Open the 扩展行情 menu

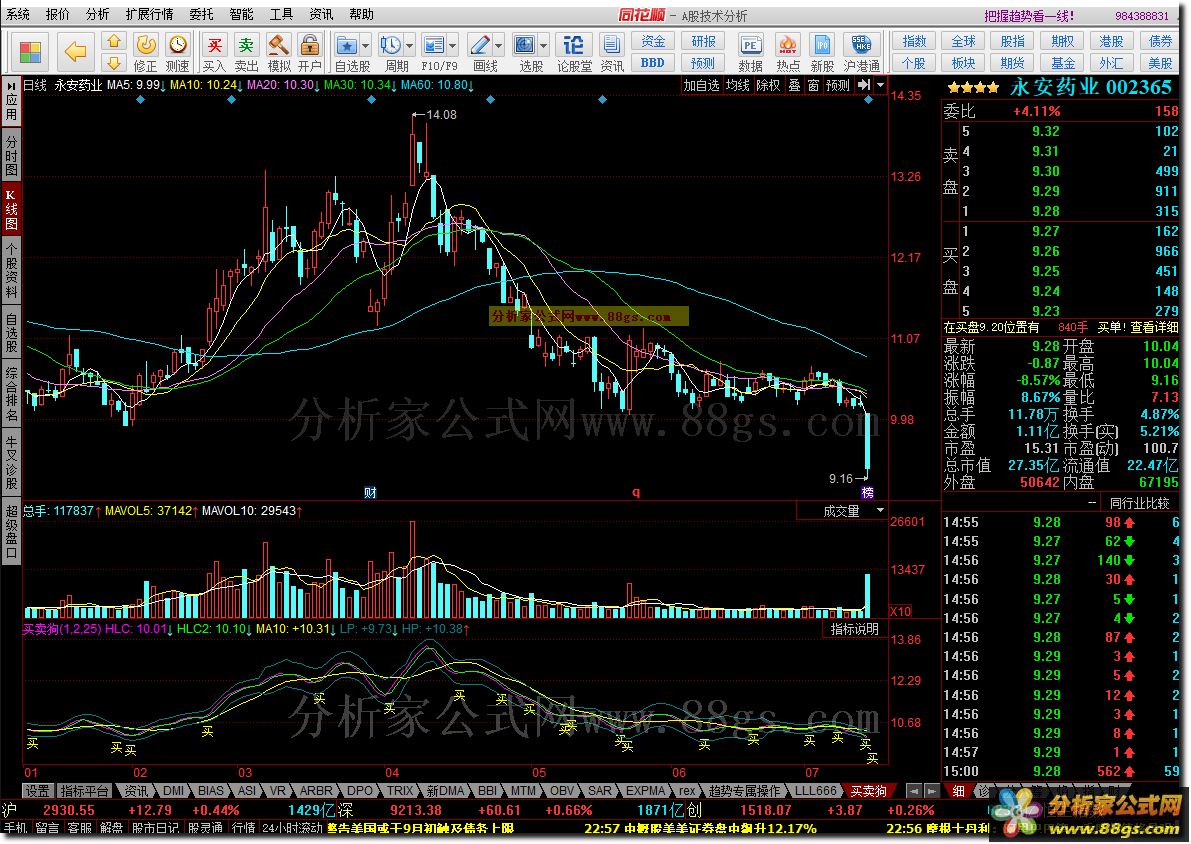pos(149,14)
